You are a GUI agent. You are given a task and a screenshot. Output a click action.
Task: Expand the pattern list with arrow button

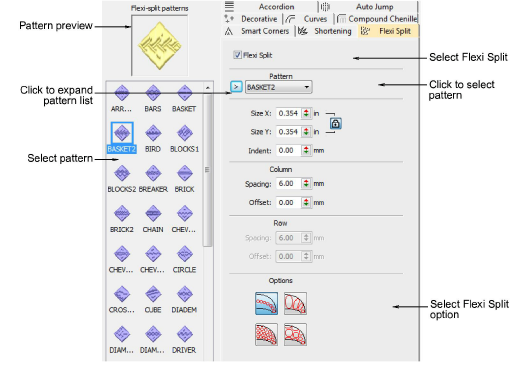click(236, 87)
